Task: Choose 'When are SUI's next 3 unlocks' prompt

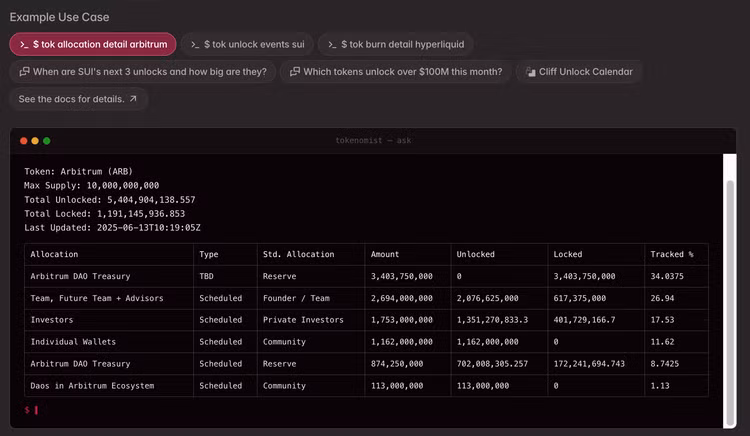Action: 143,72
